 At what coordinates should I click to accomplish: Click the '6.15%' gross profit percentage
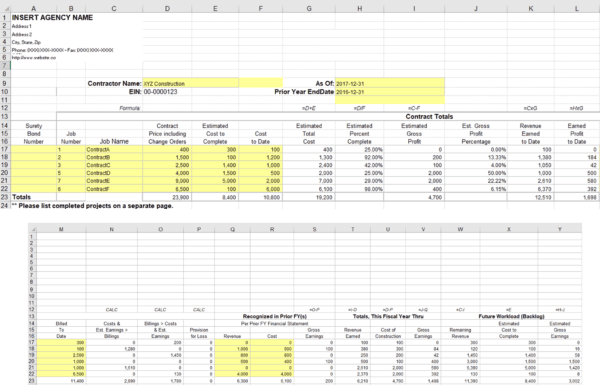pos(476,189)
